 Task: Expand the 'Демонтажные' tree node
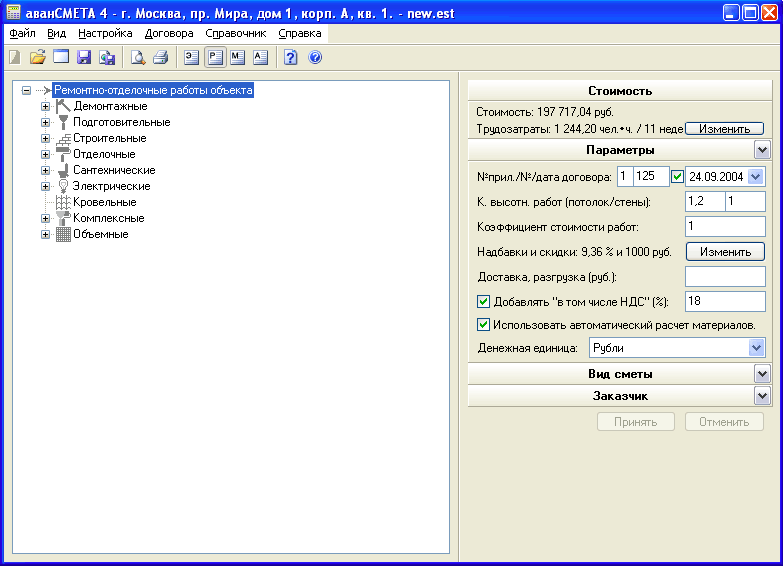(x=45, y=106)
